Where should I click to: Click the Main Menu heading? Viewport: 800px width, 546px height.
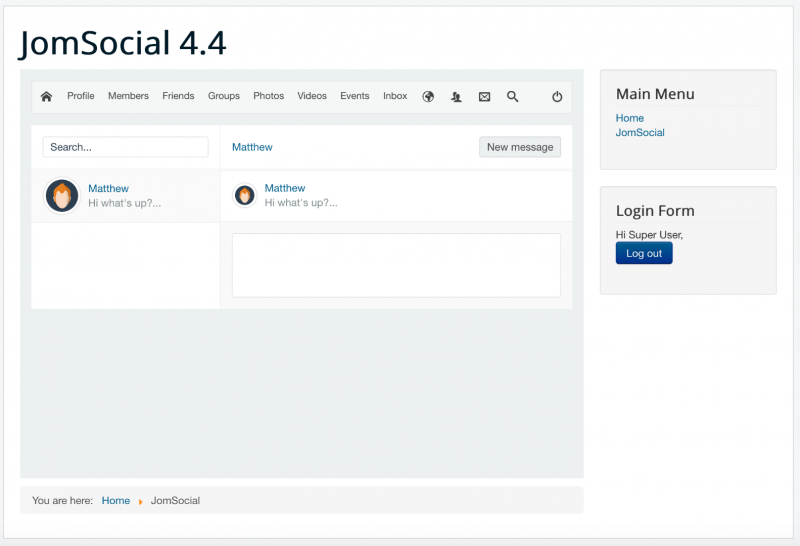[x=655, y=94]
